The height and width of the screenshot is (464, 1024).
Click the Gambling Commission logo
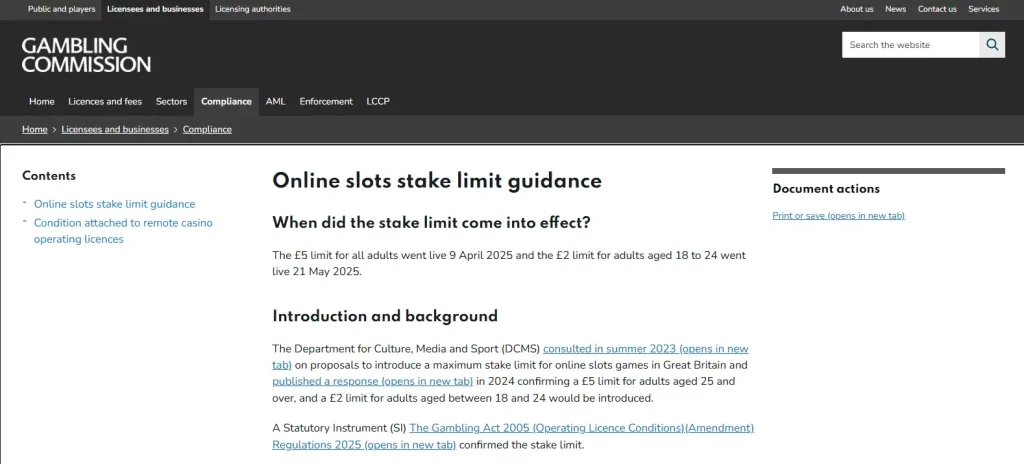click(x=86, y=55)
